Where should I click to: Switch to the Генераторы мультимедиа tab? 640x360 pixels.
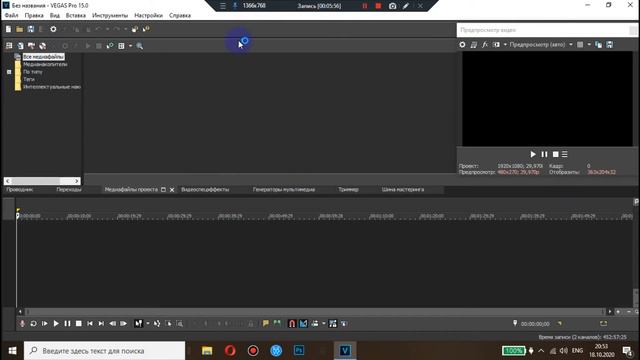[x=284, y=190]
